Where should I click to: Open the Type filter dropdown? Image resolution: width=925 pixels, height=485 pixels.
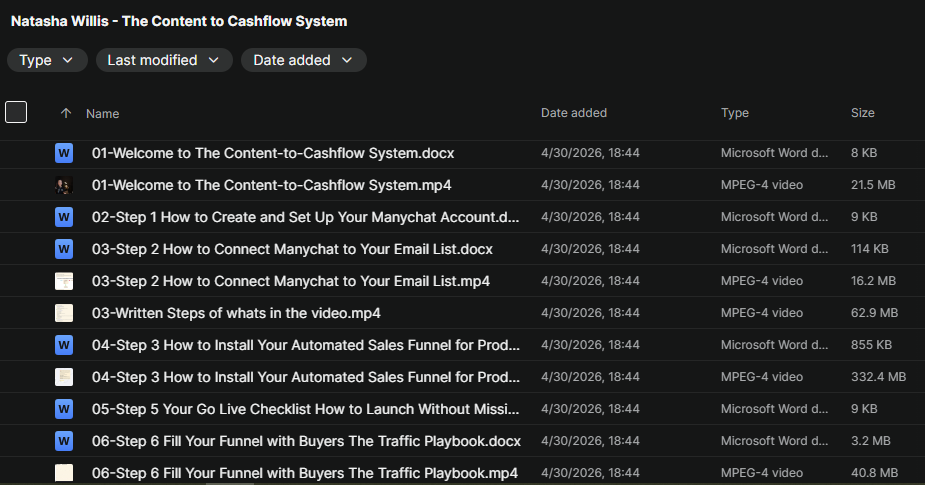pyautogui.click(x=47, y=60)
